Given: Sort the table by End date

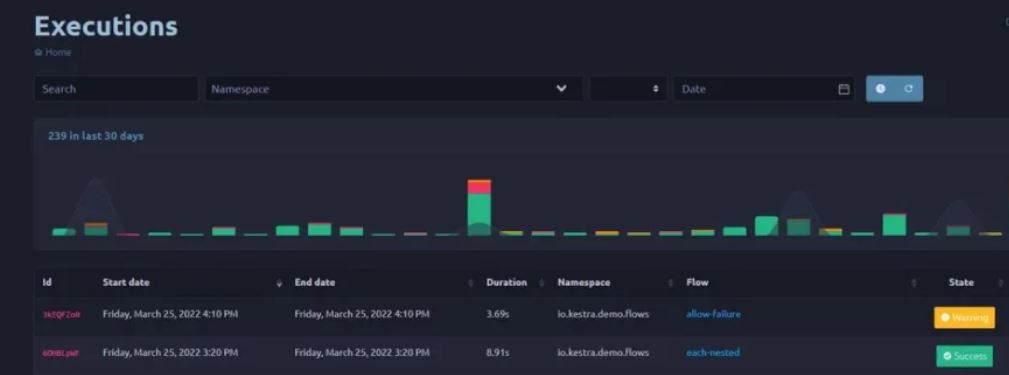Looking at the screenshot, I should [x=315, y=282].
